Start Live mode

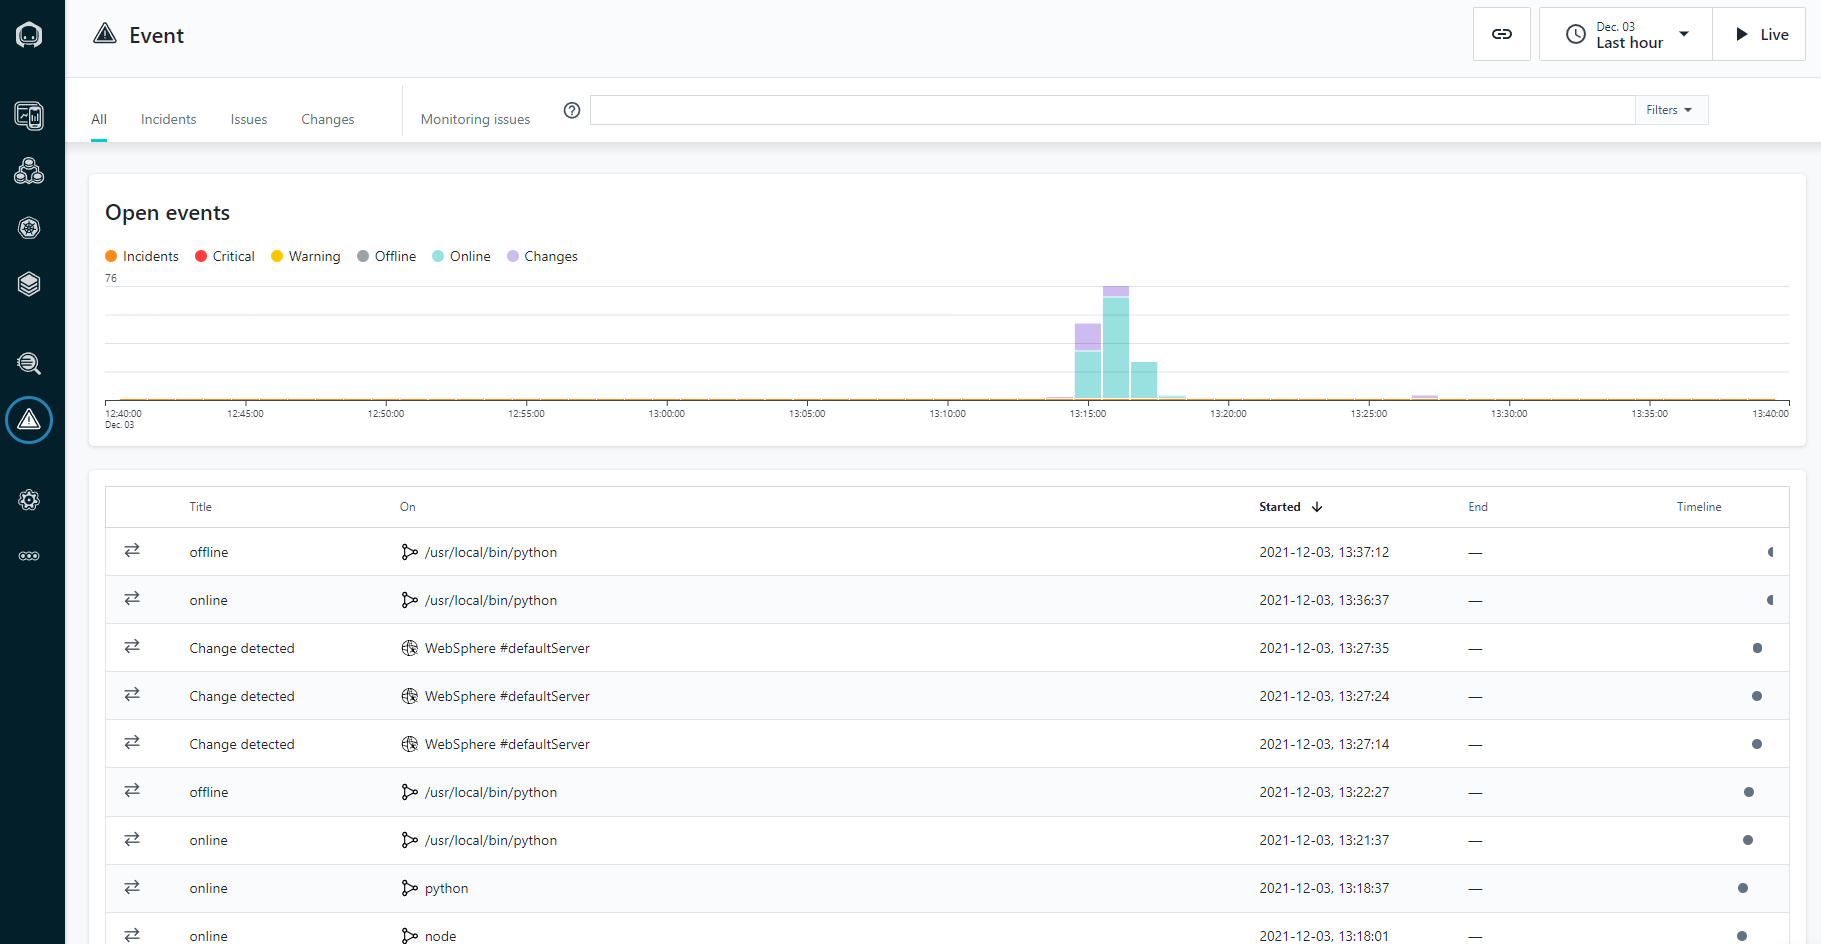(1759, 34)
